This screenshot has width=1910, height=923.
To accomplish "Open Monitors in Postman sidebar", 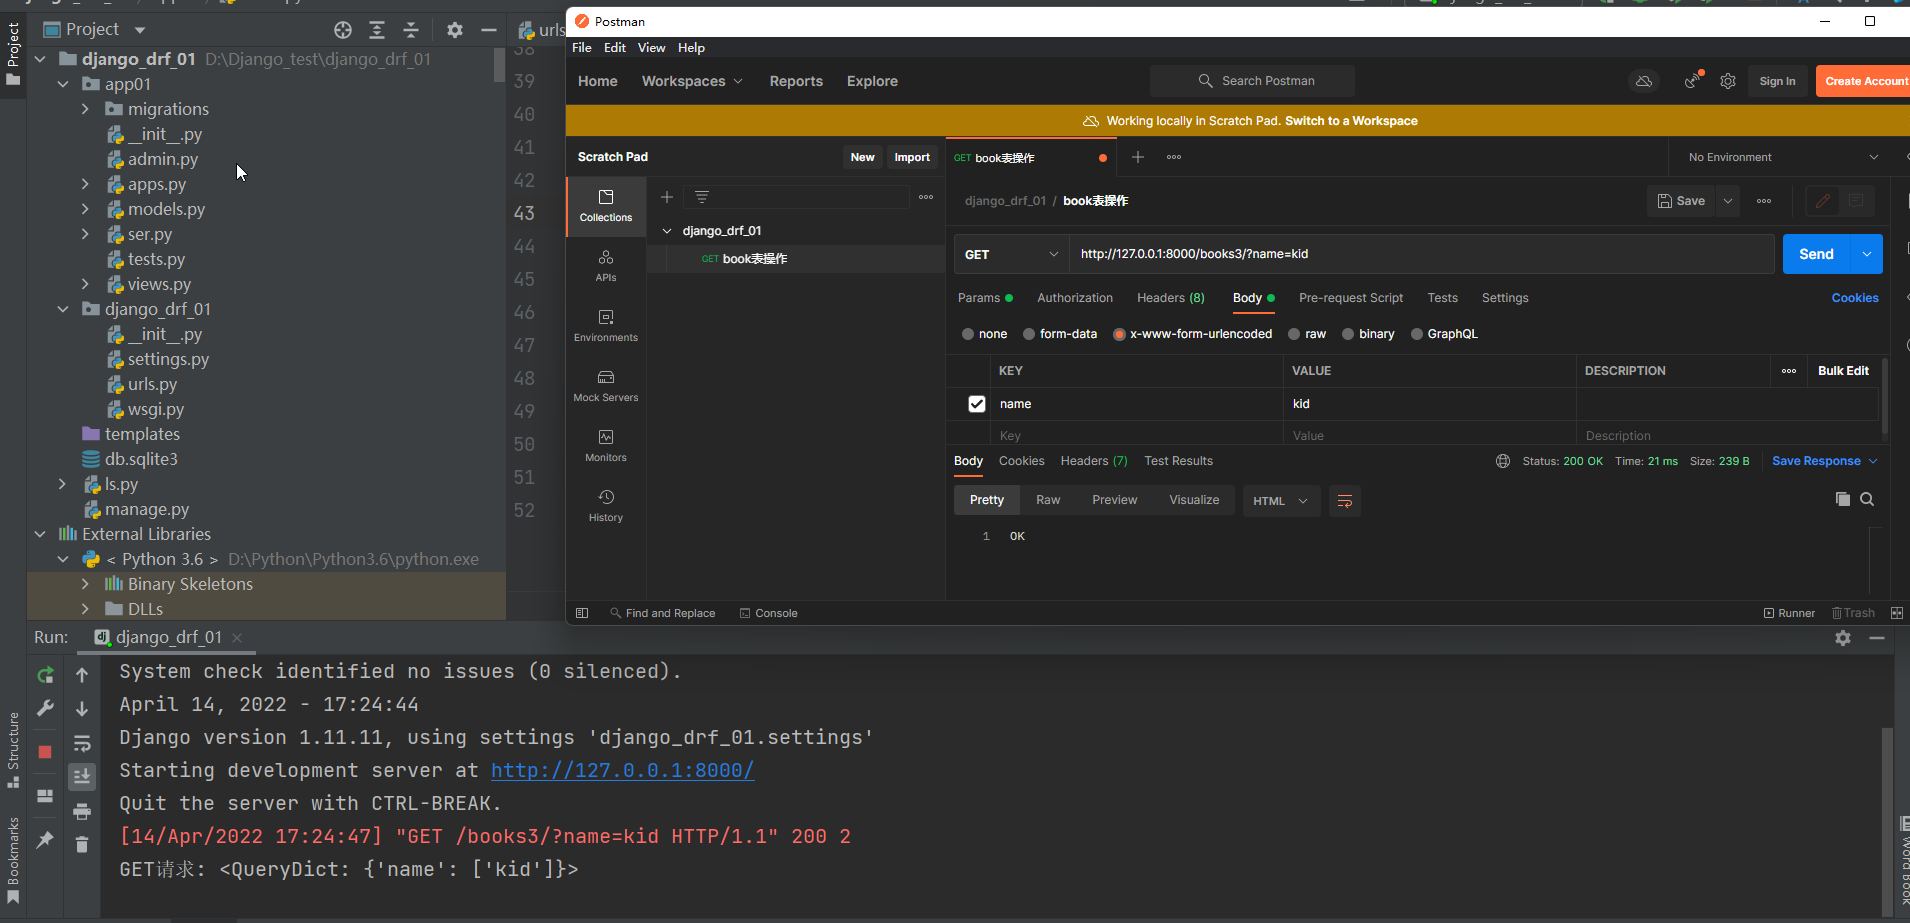I will coord(606,446).
